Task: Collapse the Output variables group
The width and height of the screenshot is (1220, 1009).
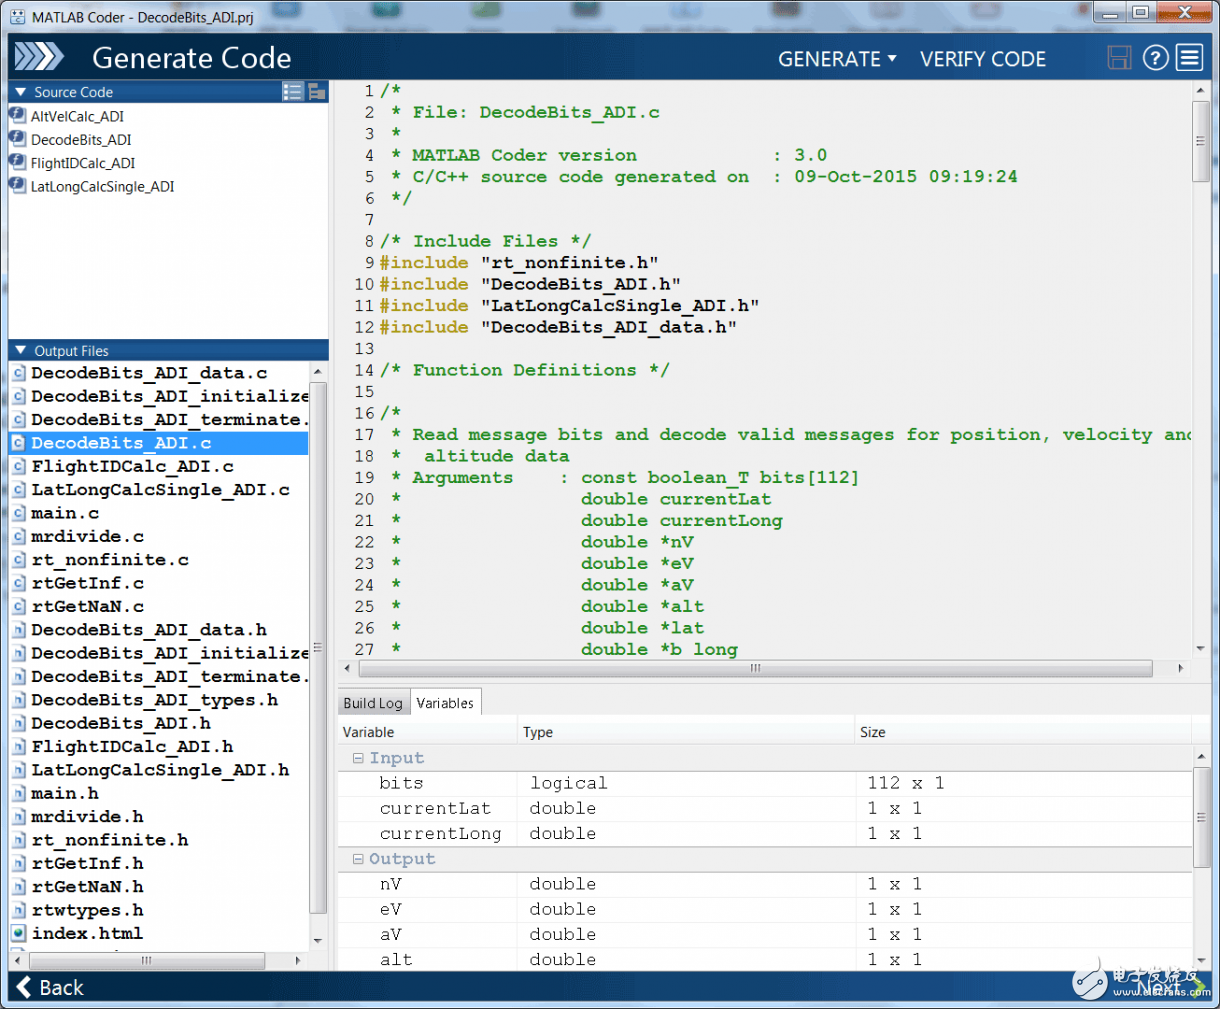Action: pyautogui.click(x=358, y=860)
